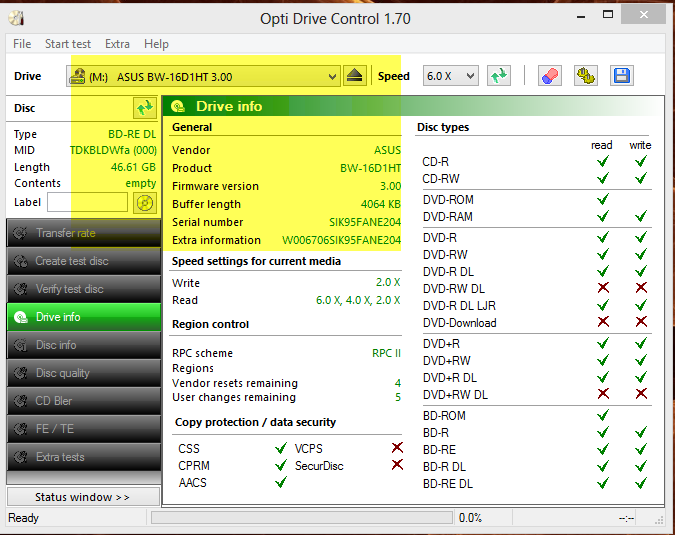Click the MID value TDKBLDWfa (000)

pos(113,150)
